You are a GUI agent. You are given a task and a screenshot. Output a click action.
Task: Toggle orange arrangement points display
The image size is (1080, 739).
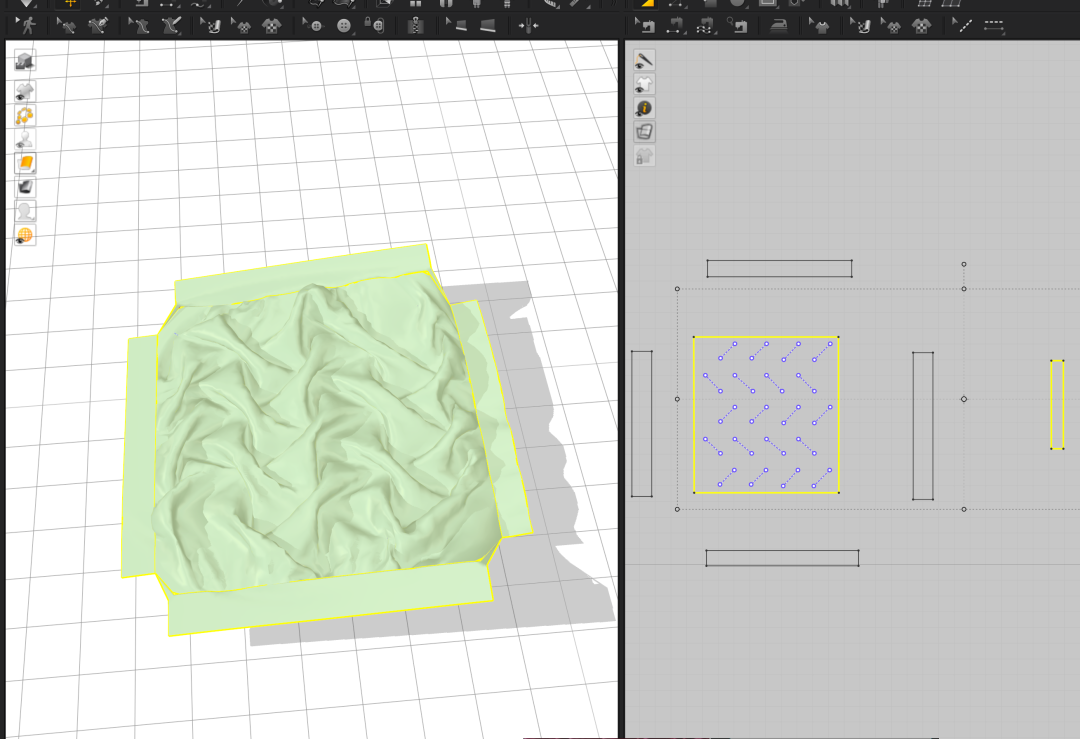click(x=25, y=115)
